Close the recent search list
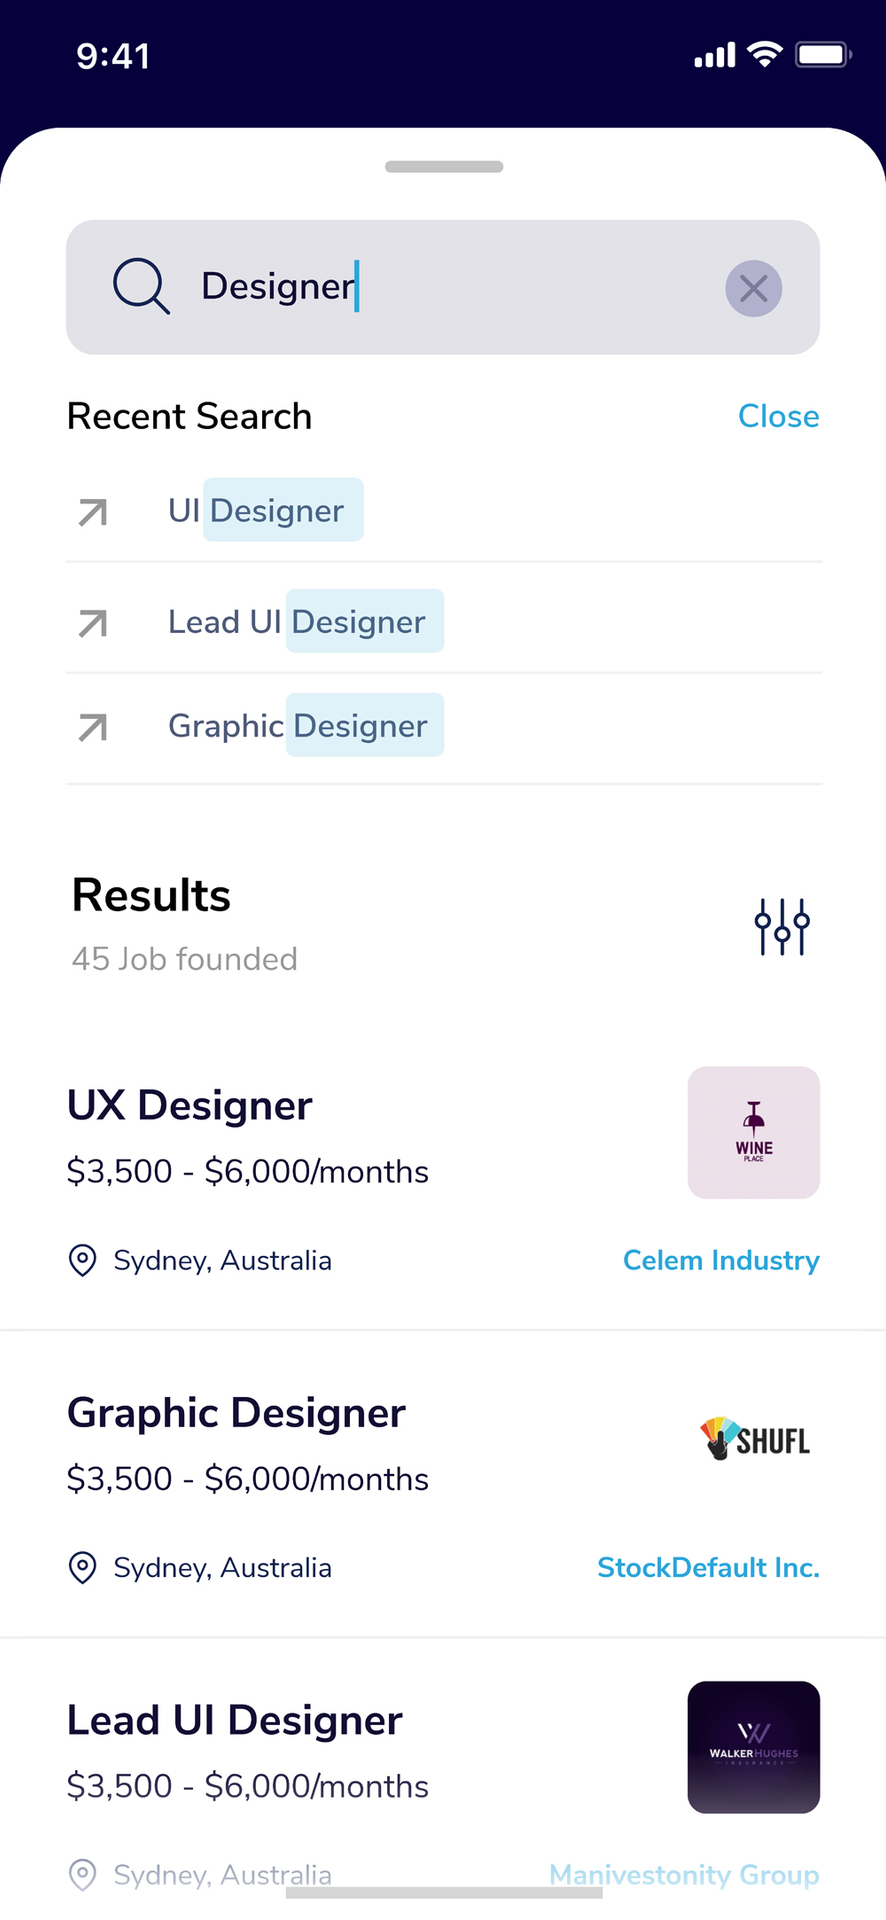Image resolution: width=886 pixels, height=1920 pixels. point(778,416)
